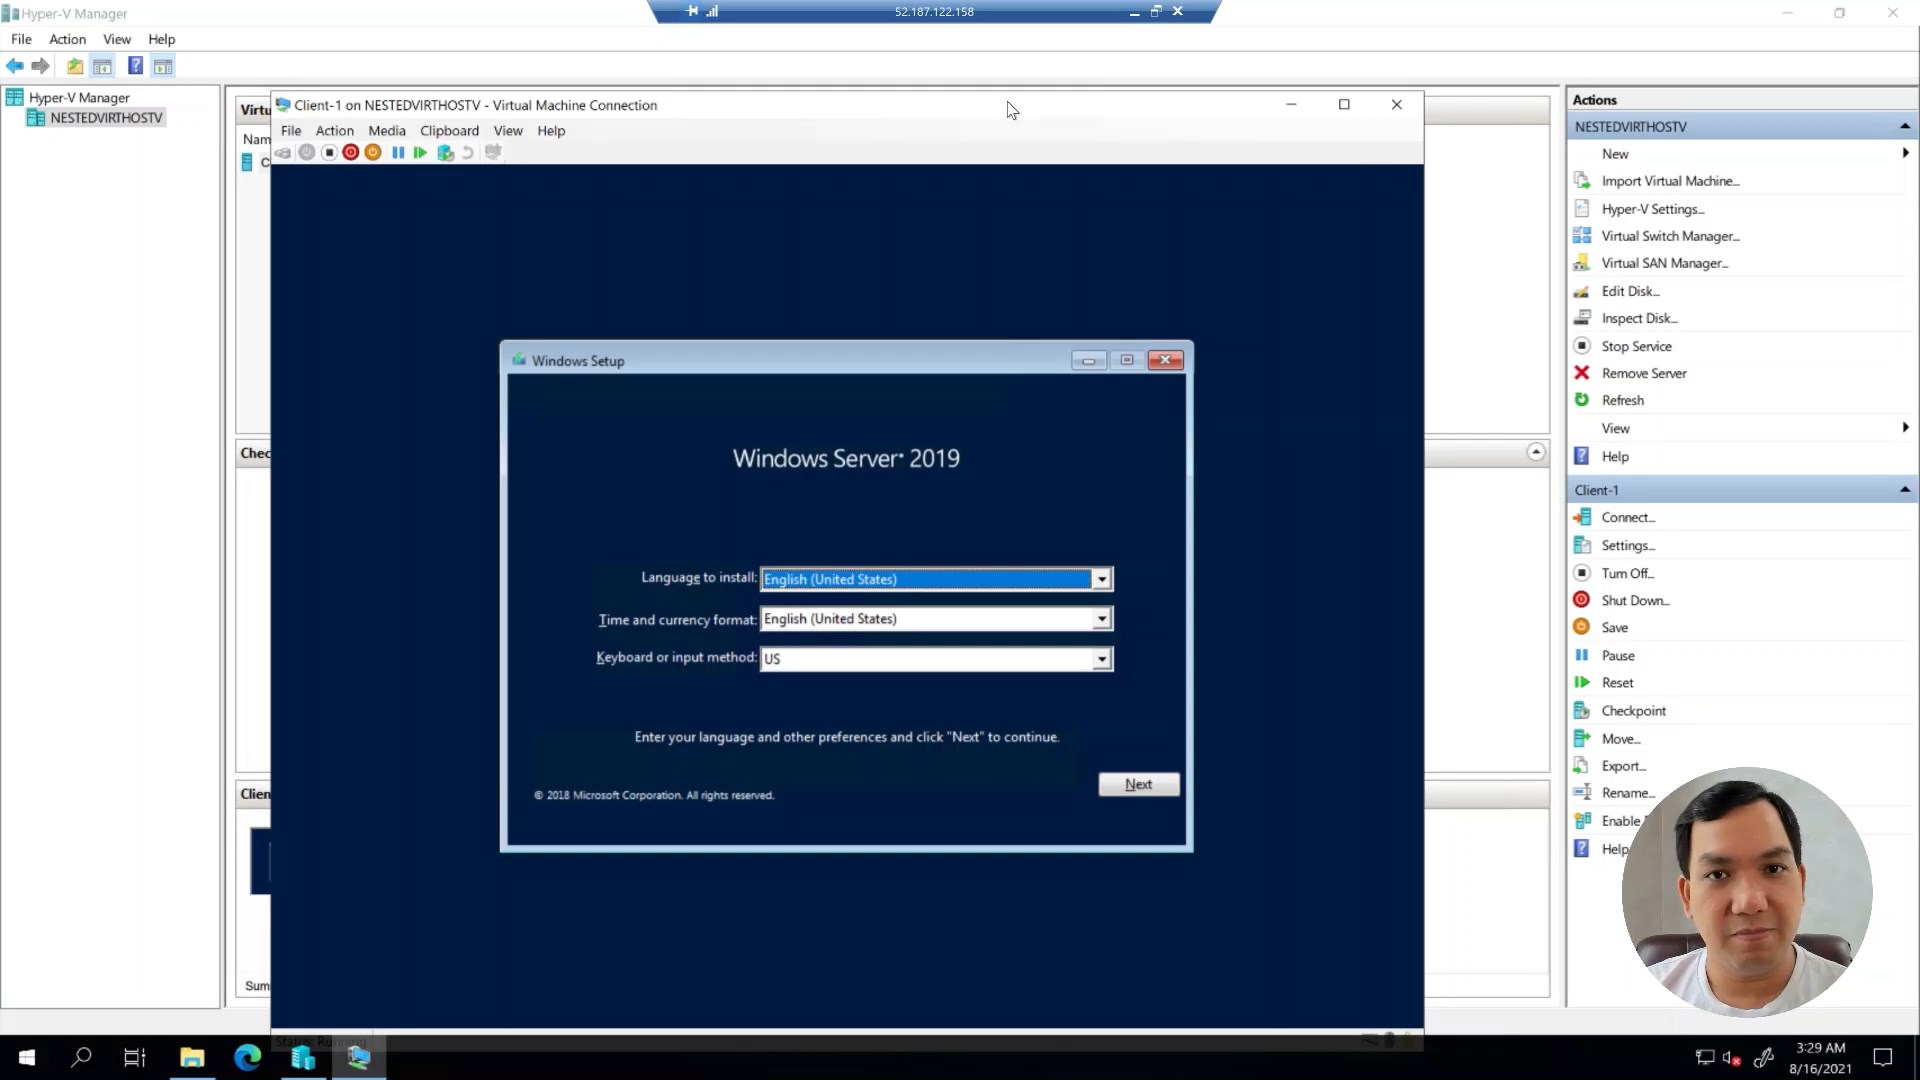Click Shut Down action for Client-1
The height and width of the screenshot is (1080, 1920).
pyautogui.click(x=1635, y=600)
